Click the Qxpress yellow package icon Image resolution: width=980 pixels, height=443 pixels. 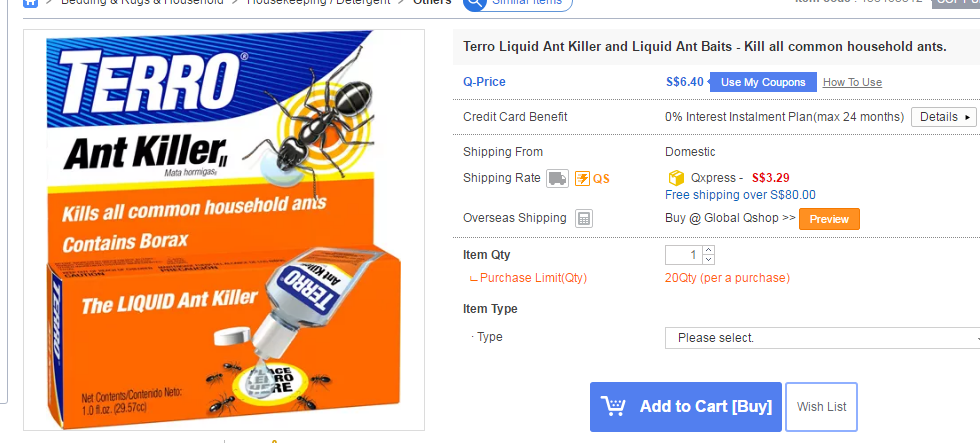(x=676, y=178)
